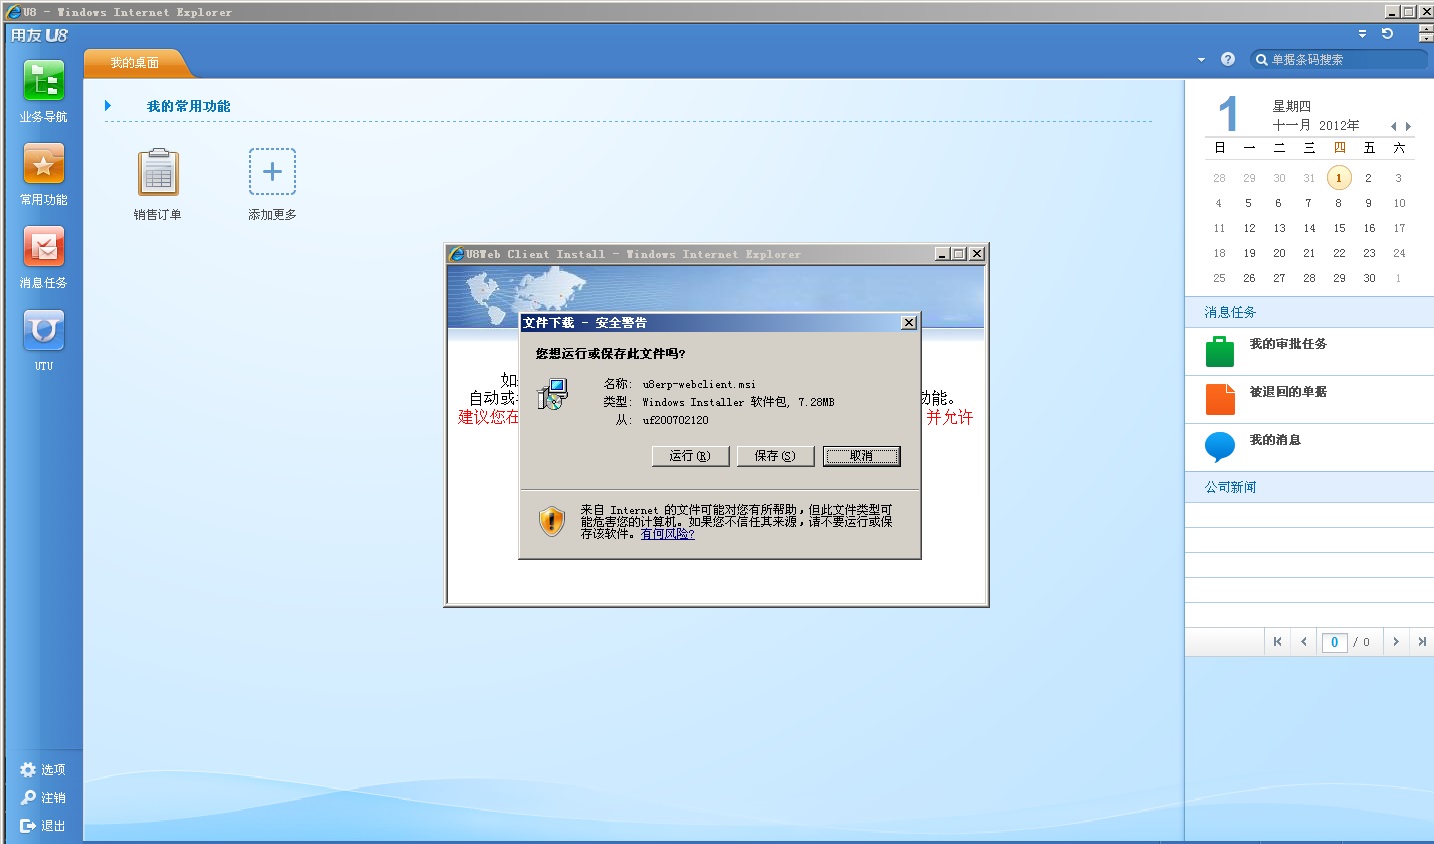1434x844 pixels.
Task: Open the double-line dropdown arrow beside refresh
Action: click(1362, 34)
